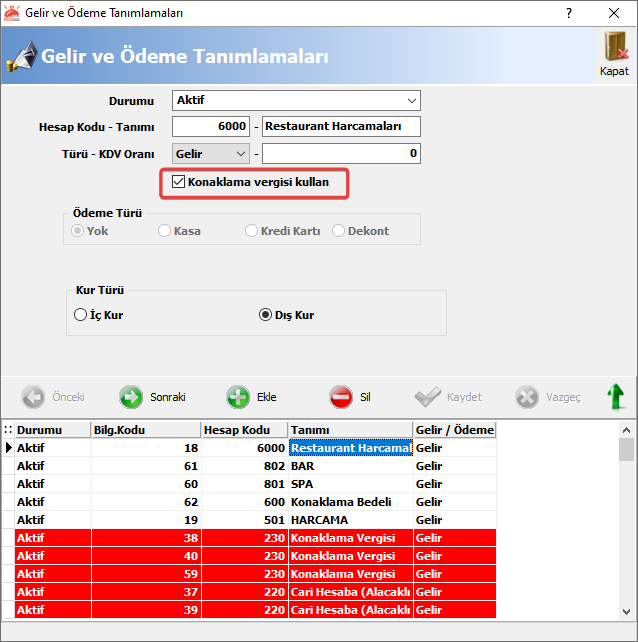Click the Hesap Kodu column header
The height and width of the screenshot is (642, 638).
[245, 430]
